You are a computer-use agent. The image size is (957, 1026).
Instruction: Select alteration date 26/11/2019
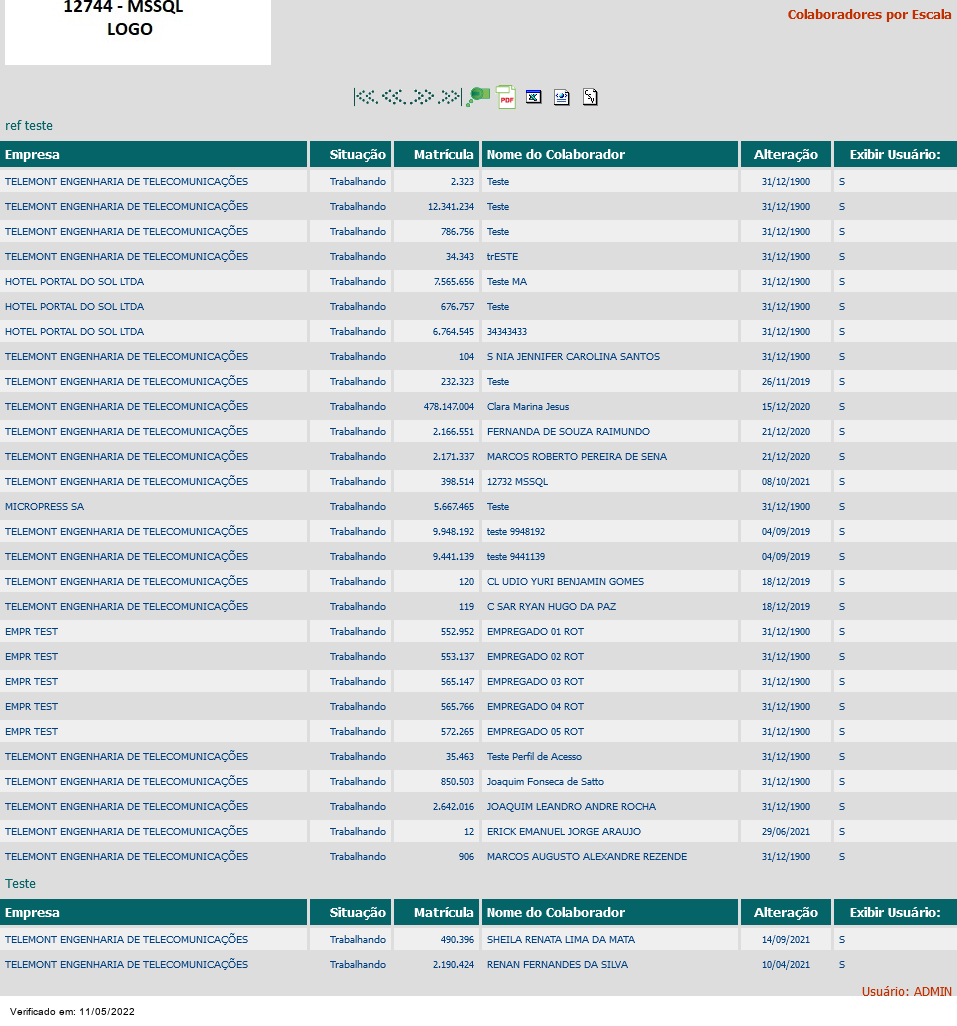[786, 381]
